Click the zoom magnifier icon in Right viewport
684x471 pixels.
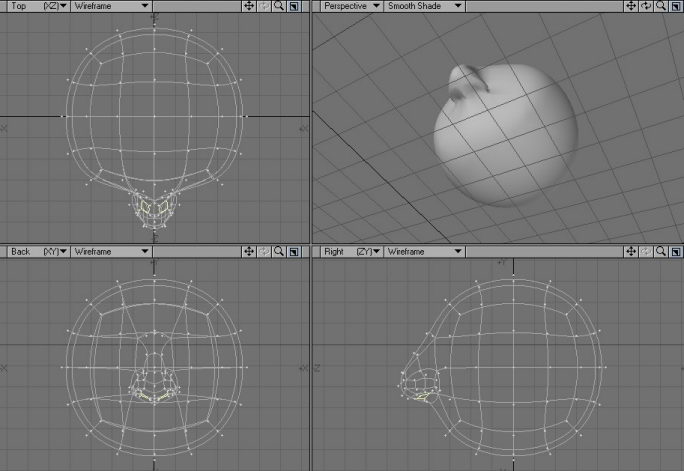click(x=661, y=252)
